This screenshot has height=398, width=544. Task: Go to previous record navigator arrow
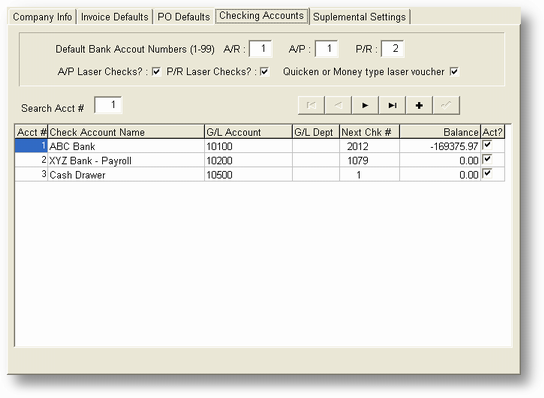[x=338, y=105]
